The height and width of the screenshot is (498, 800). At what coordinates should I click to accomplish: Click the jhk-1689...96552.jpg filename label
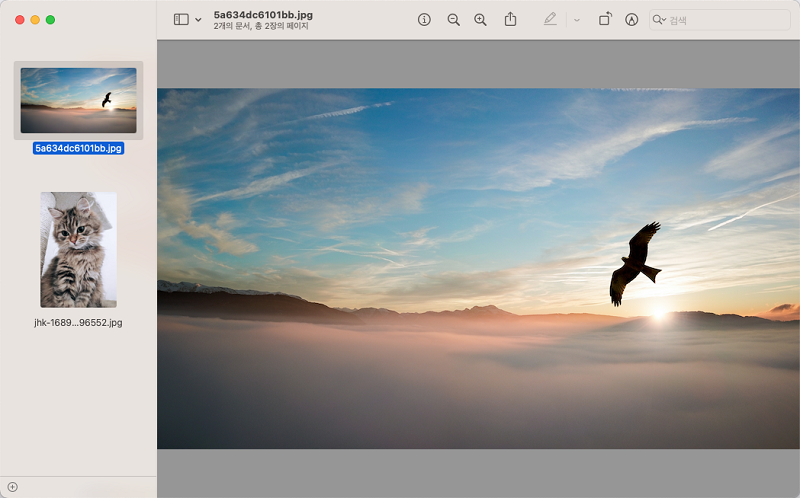[78, 323]
